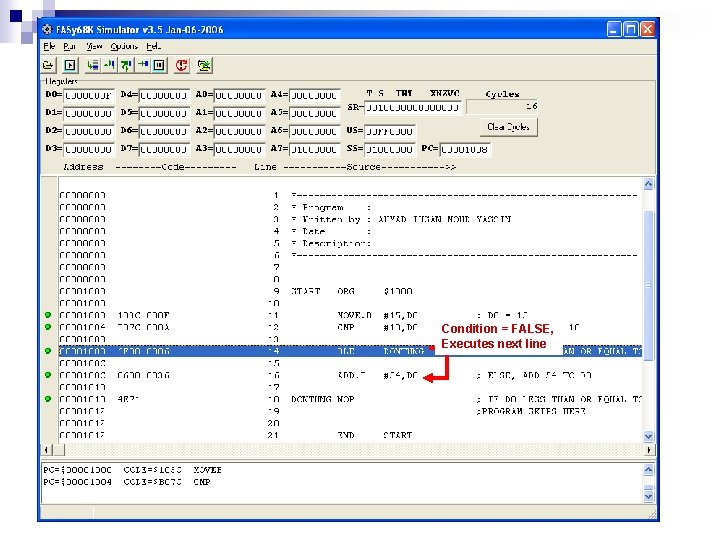Select source line 18 DONTHING NOP
The image size is (720, 540).
[350, 399]
